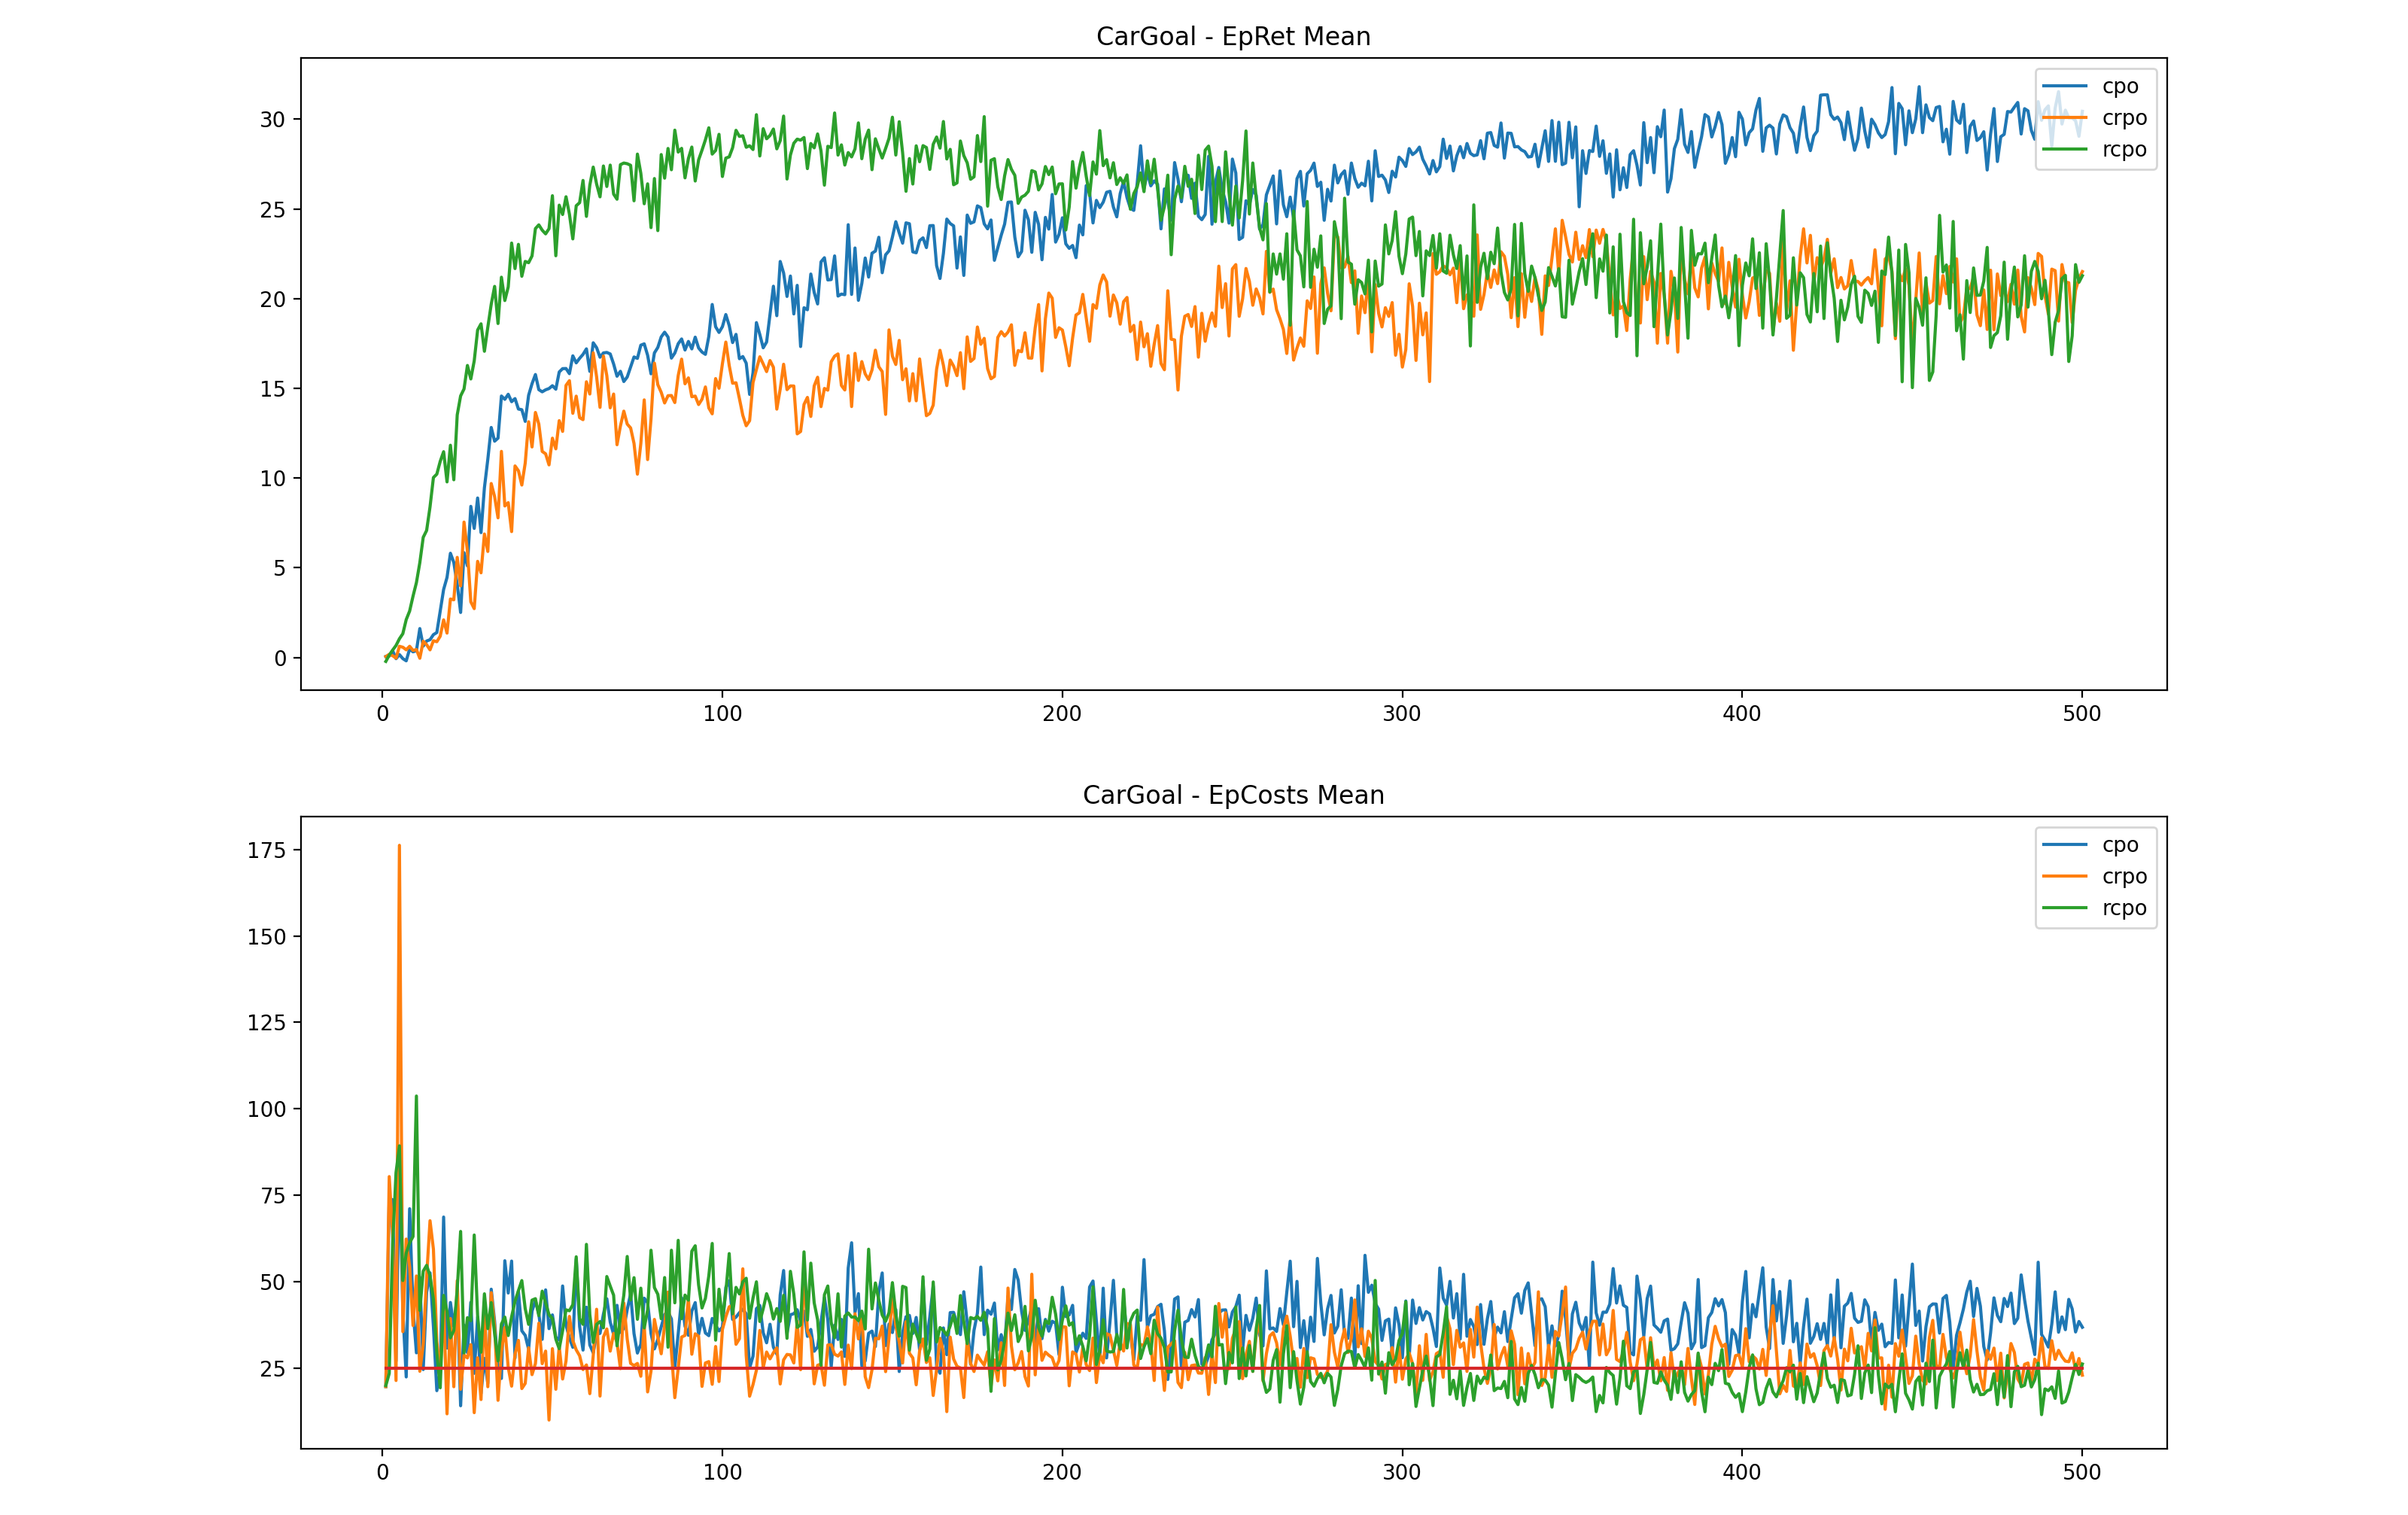Click the blue cpo line swatch in the EpRet legend
The width and height of the screenshot is (2408, 1515).
point(2065,86)
